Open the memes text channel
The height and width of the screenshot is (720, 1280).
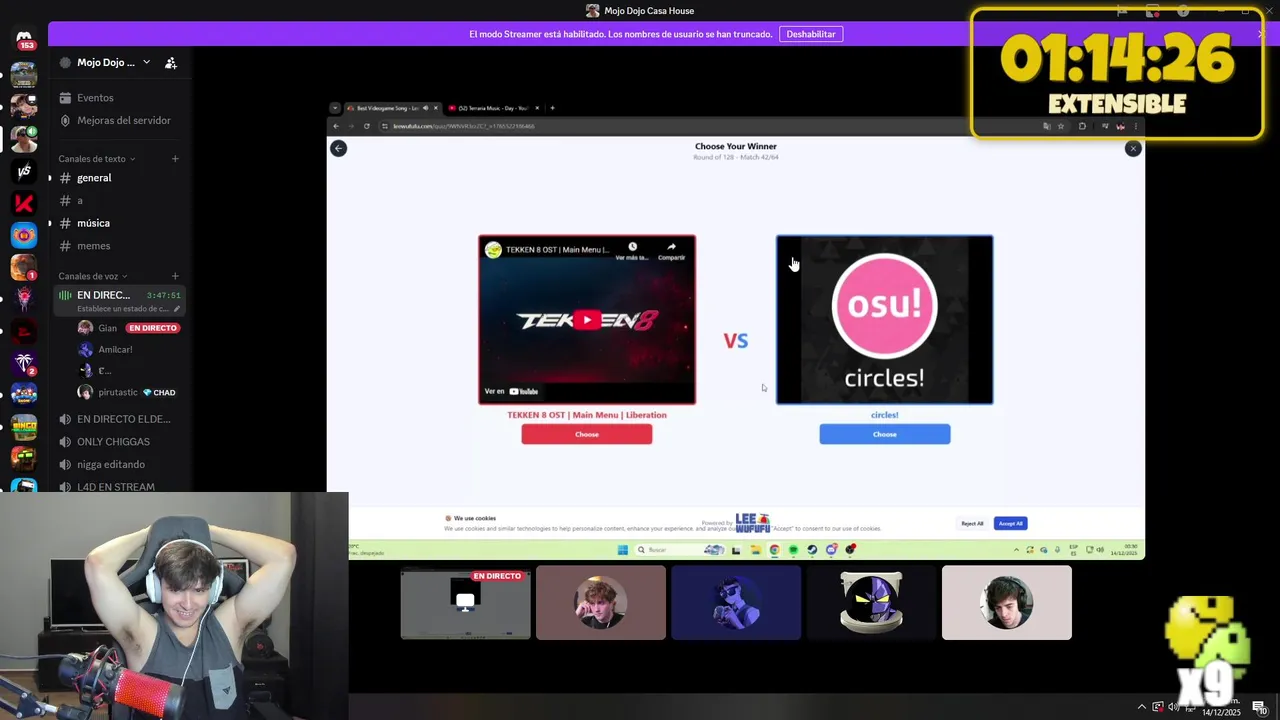[x=119, y=246]
